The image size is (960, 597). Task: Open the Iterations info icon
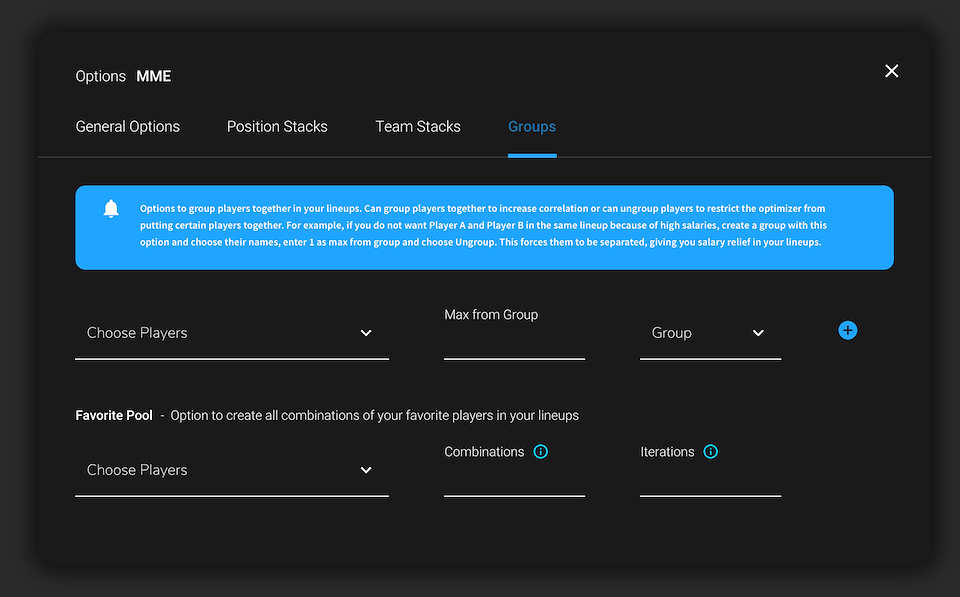pos(710,452)
